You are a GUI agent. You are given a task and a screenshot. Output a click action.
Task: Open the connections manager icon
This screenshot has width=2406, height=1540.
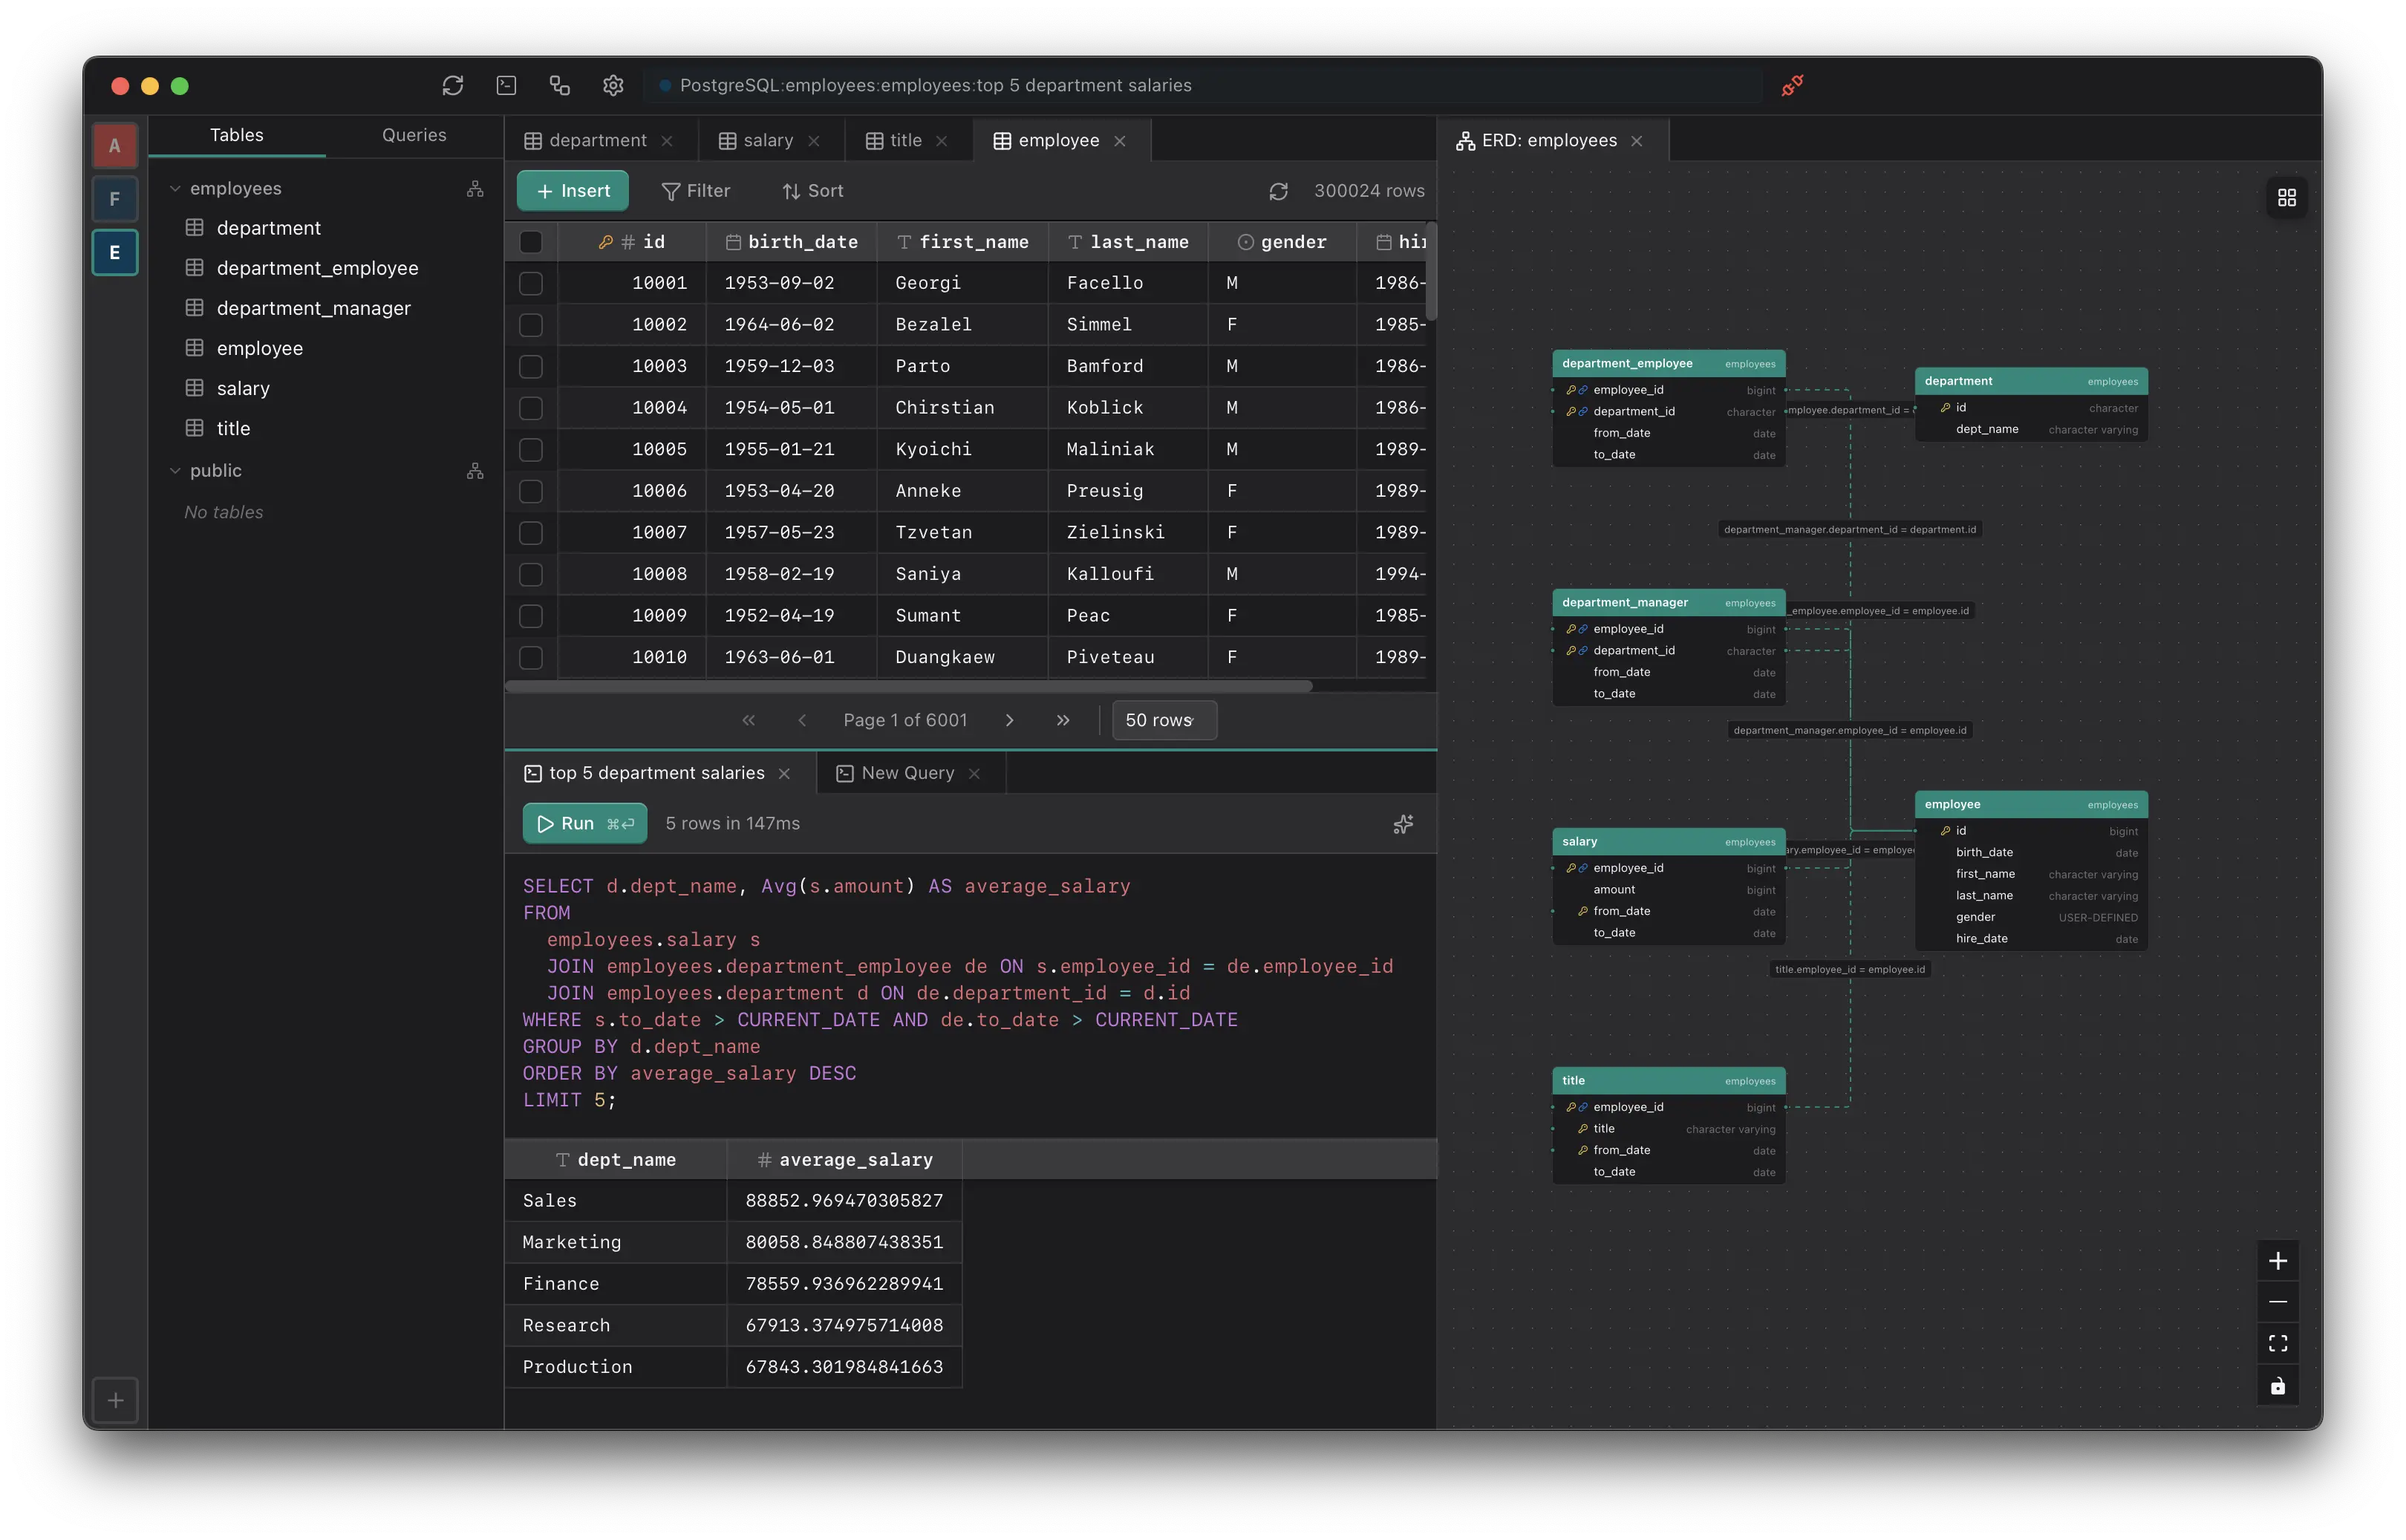pos(559,86)
